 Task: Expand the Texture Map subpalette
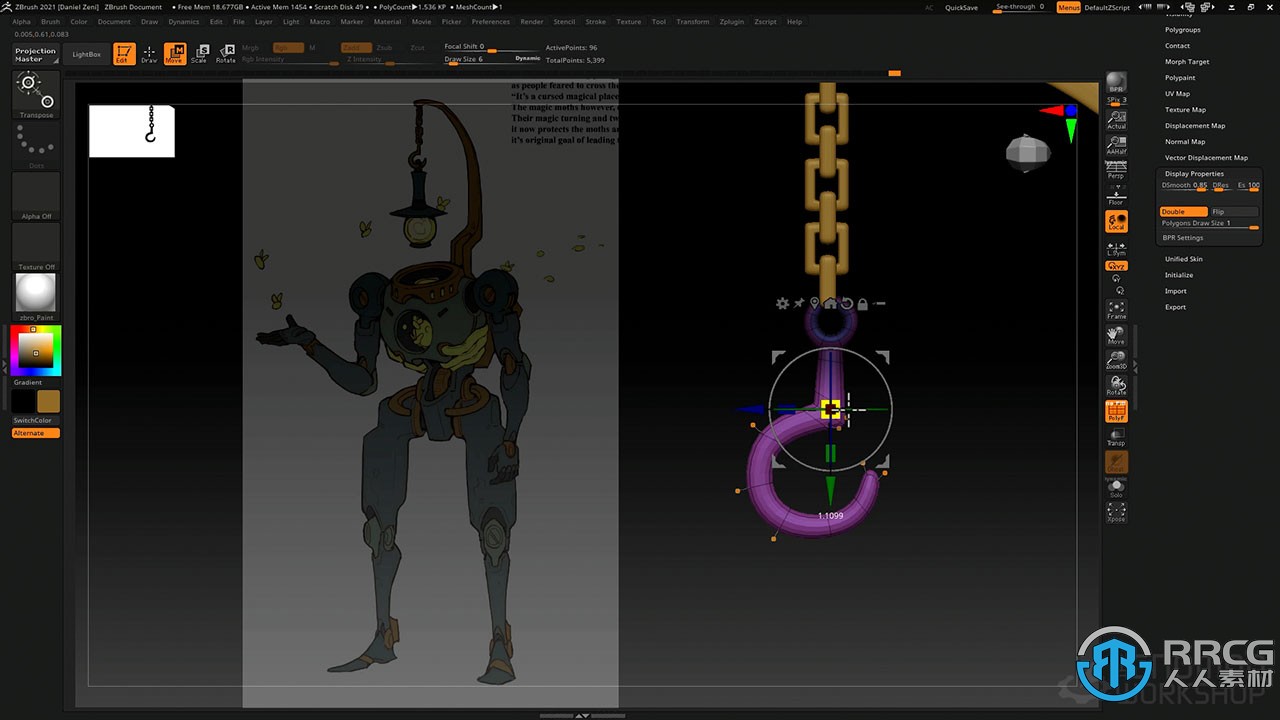pos(1185,110)
